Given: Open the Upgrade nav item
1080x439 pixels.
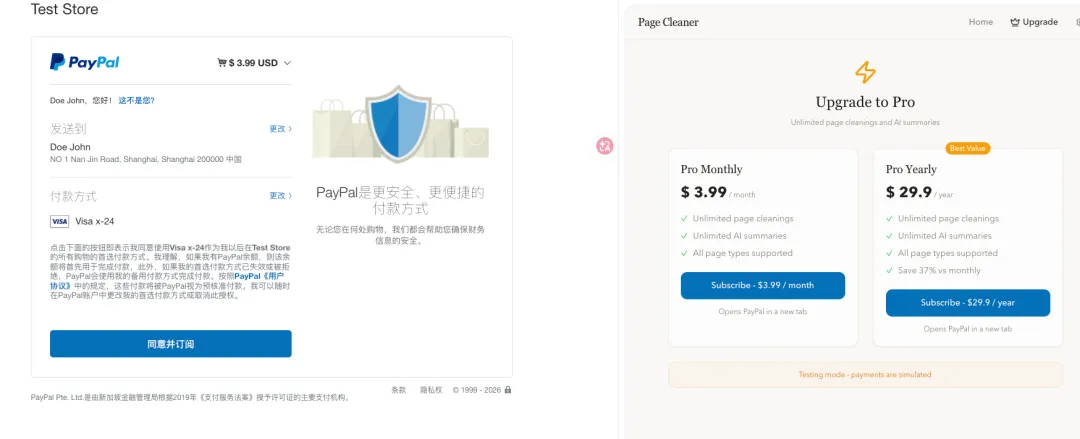Looking at the screenshot, I should [1039, 22].
